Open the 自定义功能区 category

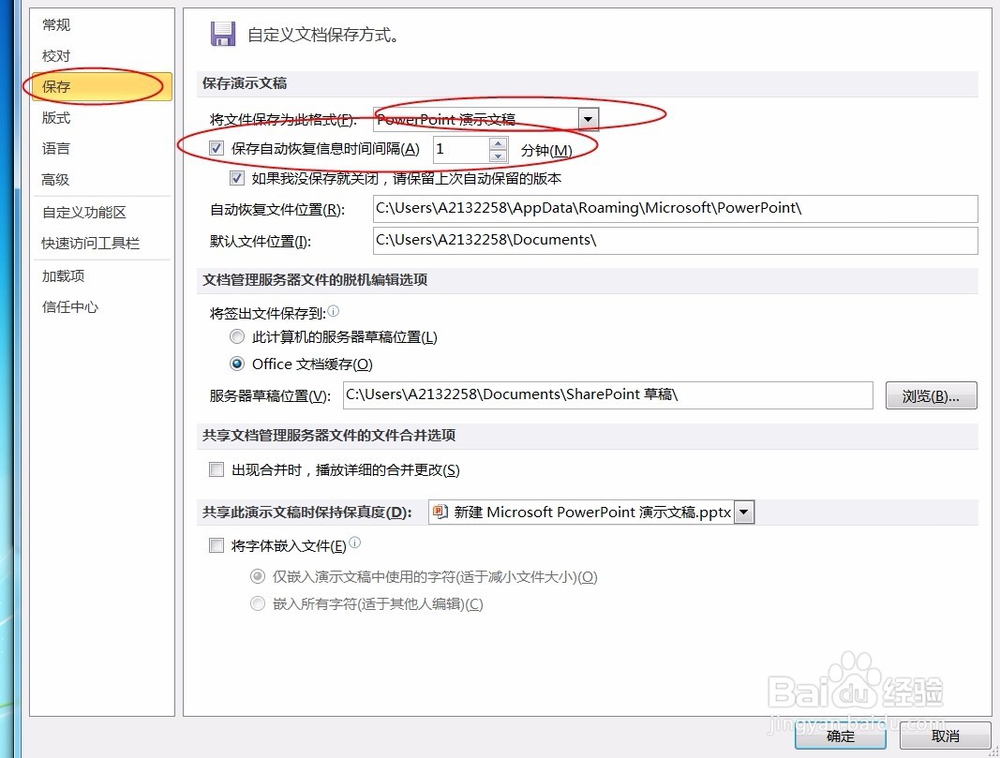pos(84,212)
